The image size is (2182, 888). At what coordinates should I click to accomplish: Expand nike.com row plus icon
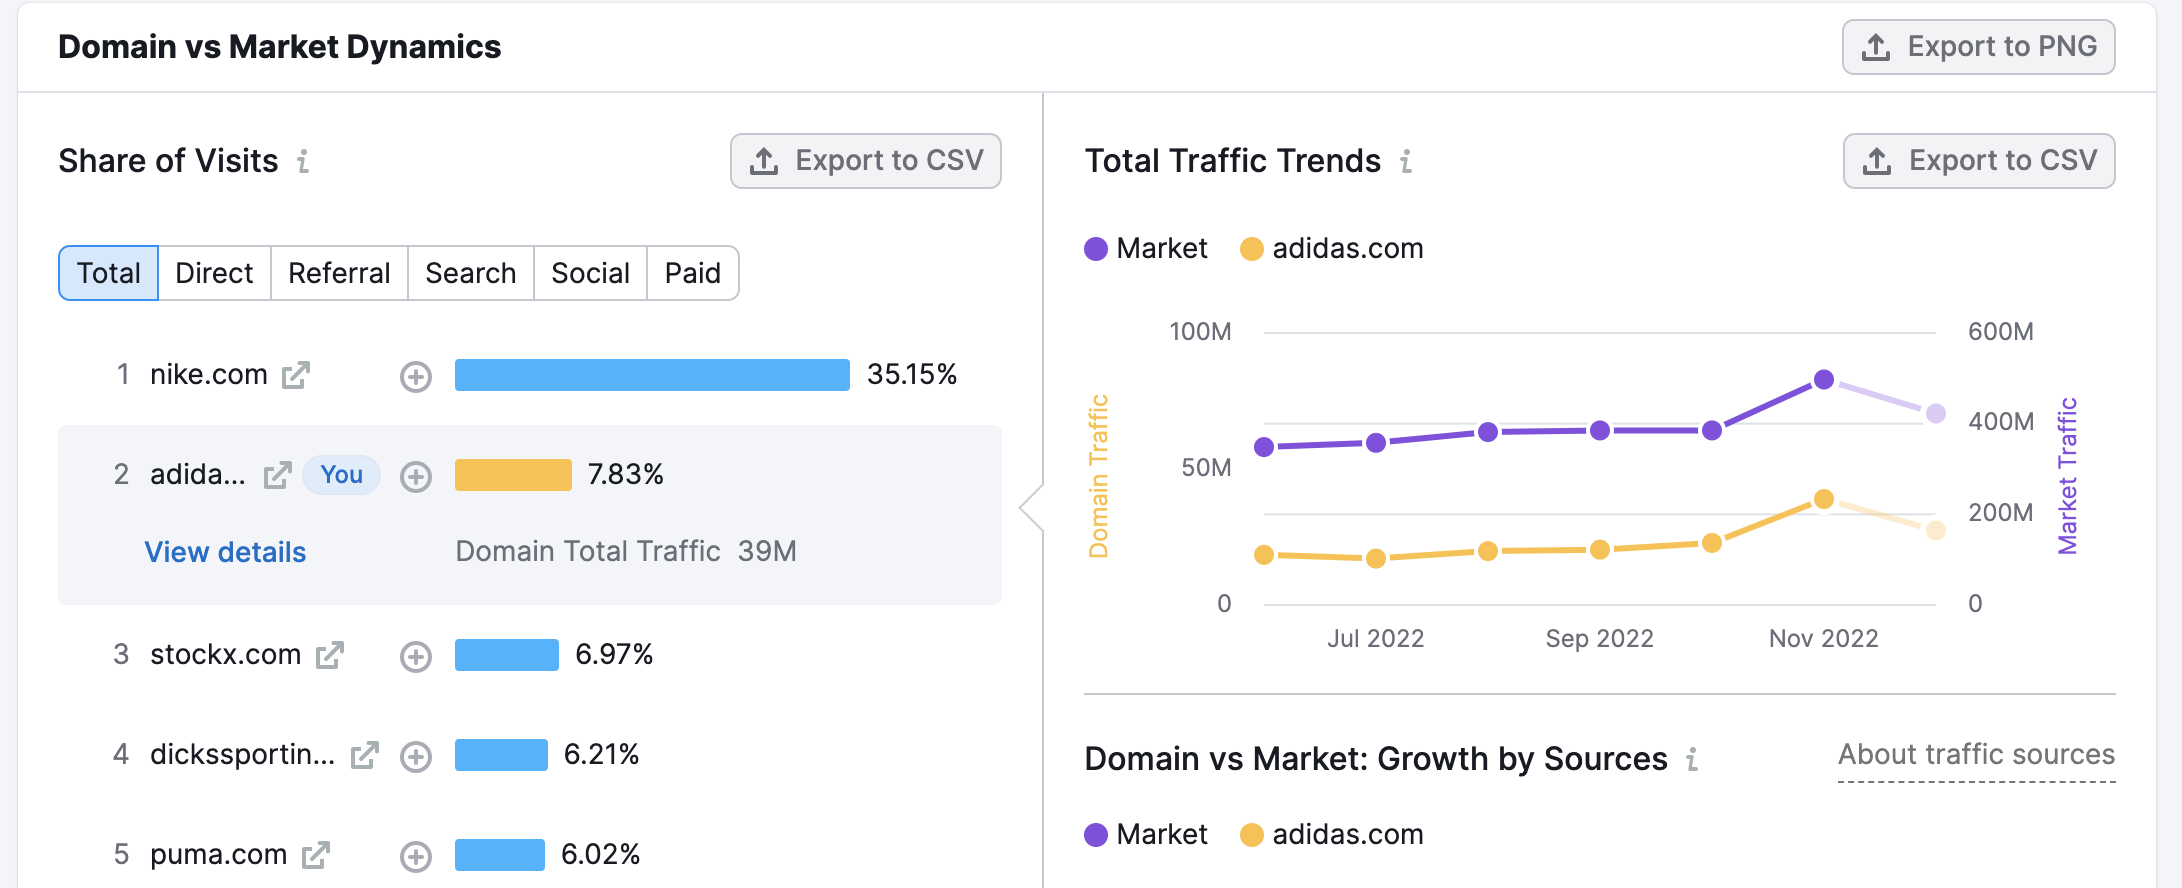point(416,377)
